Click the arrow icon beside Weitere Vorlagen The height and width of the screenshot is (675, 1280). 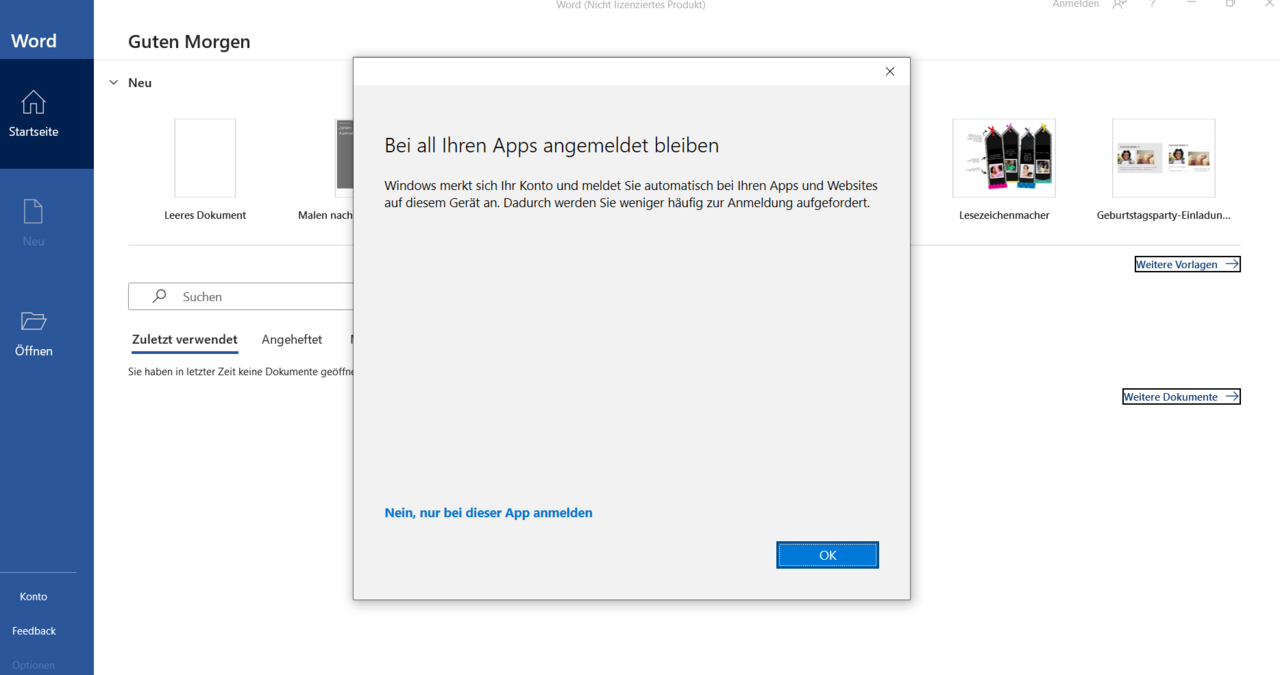pos(1231,265)
